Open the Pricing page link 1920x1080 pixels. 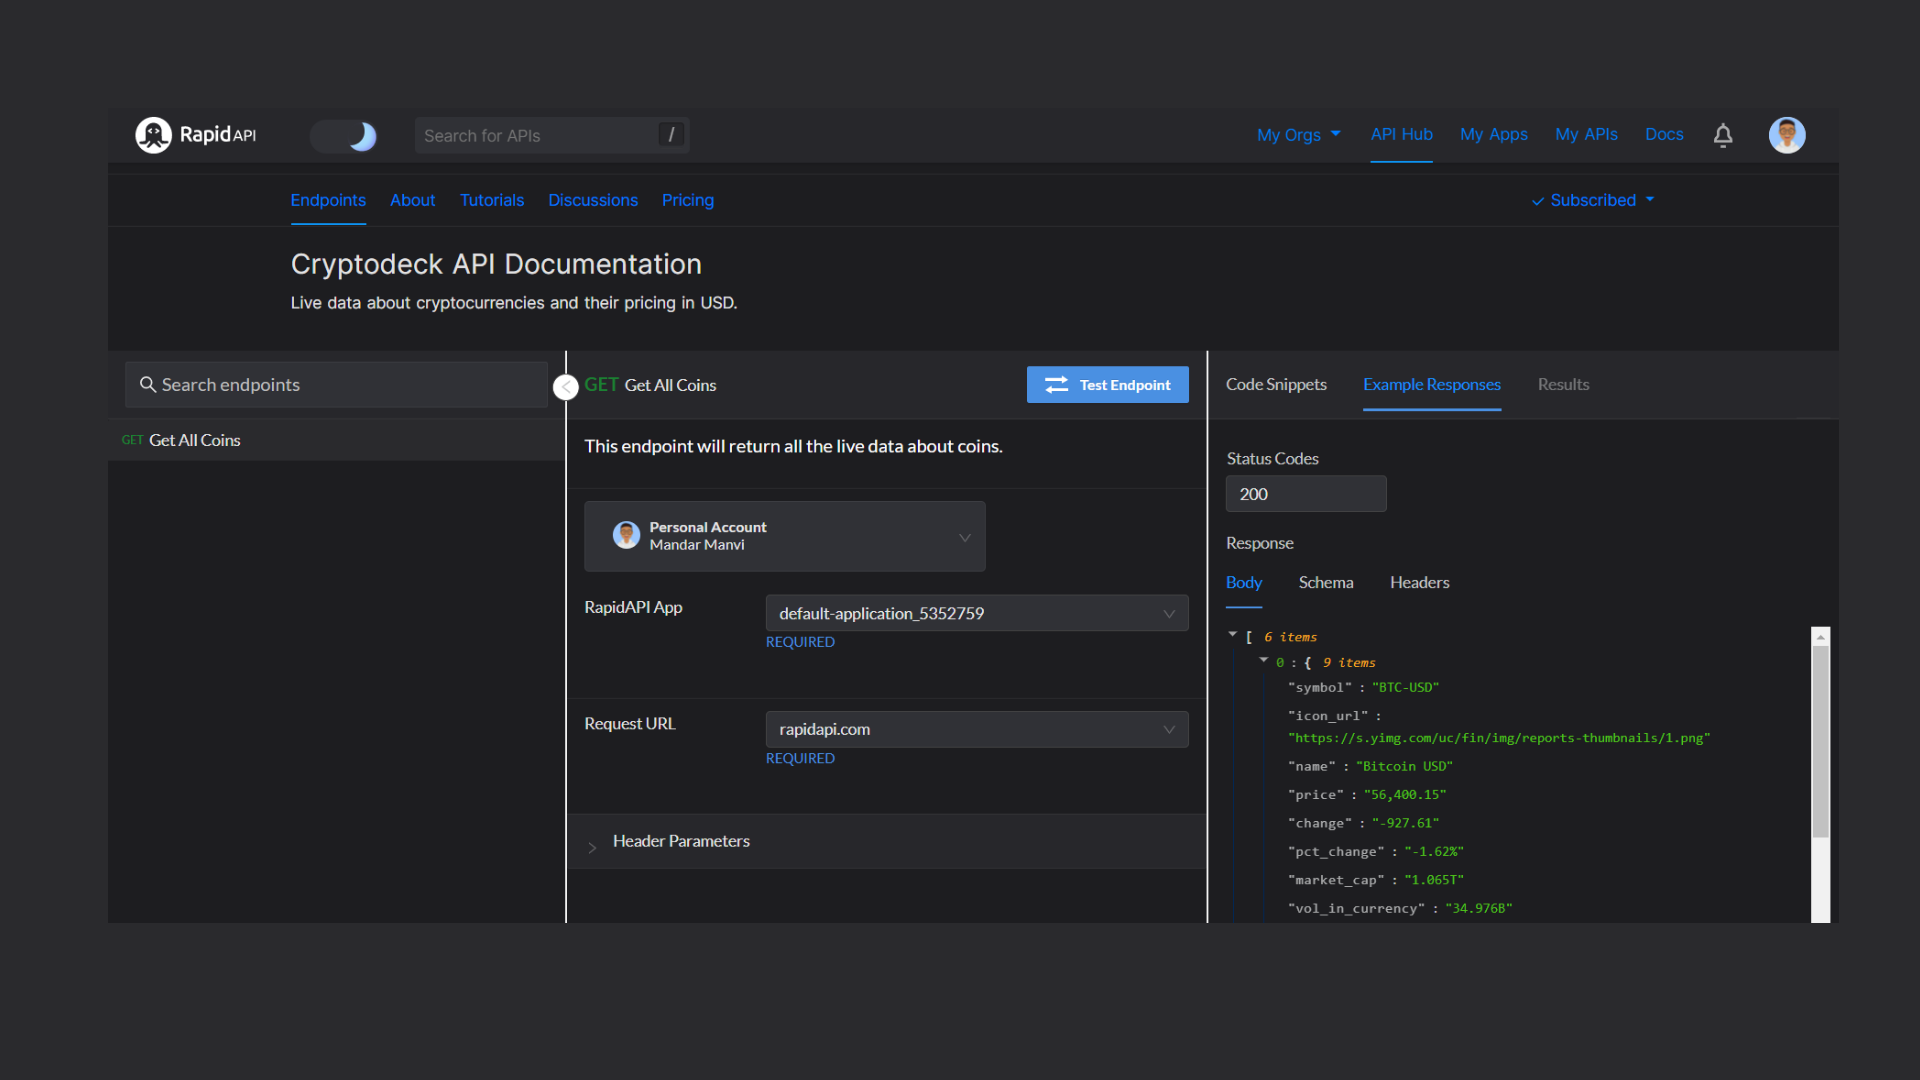[x=687, y=200]
